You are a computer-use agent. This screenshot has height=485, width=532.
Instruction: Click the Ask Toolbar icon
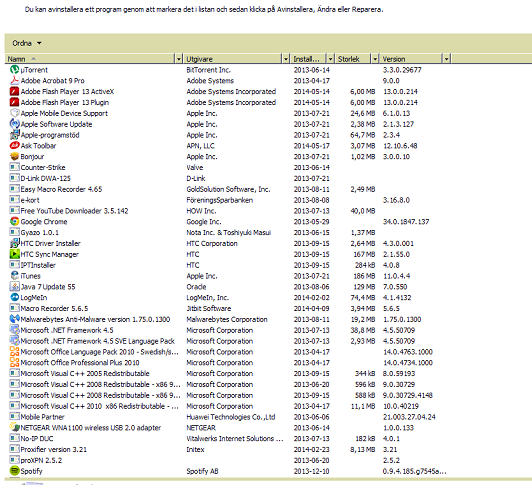(14, 146)
